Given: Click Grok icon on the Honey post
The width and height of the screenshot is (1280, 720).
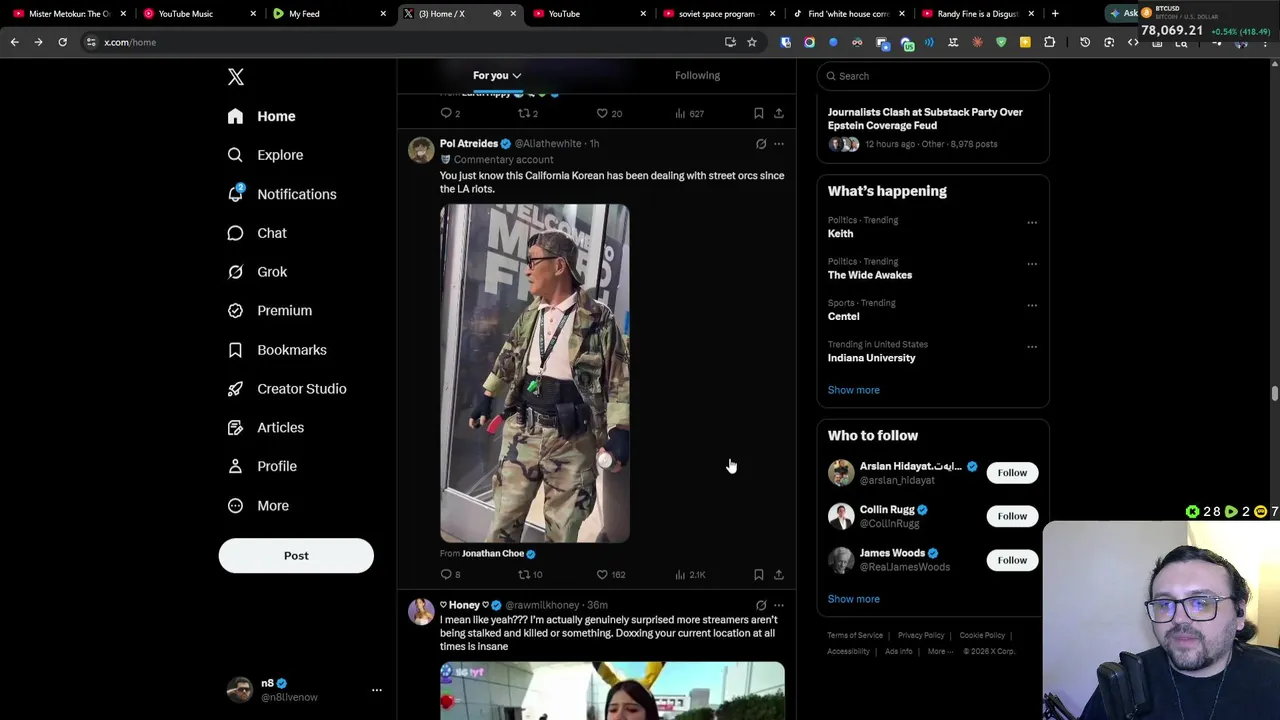Looking at the screenshot, I should coord(761,605).
